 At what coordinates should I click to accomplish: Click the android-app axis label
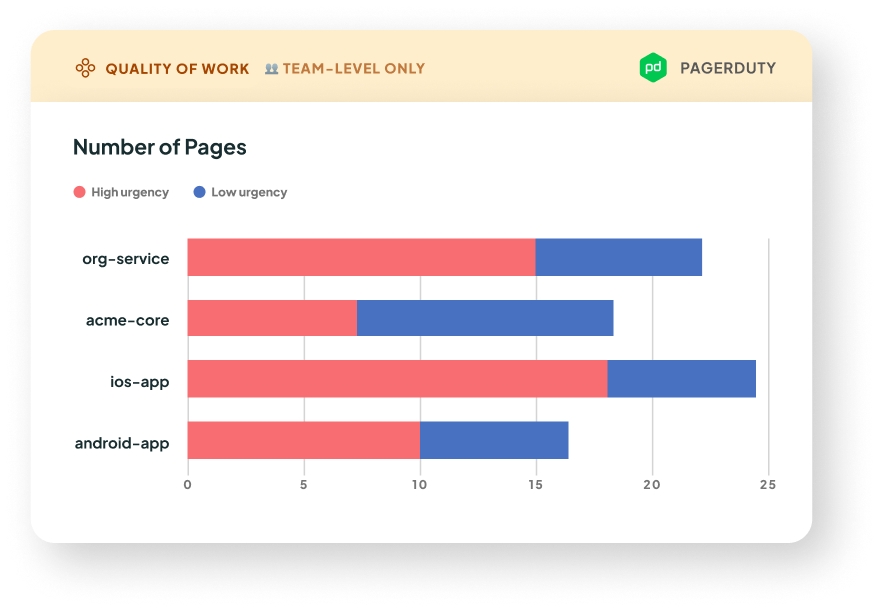[x=122, y=442]
